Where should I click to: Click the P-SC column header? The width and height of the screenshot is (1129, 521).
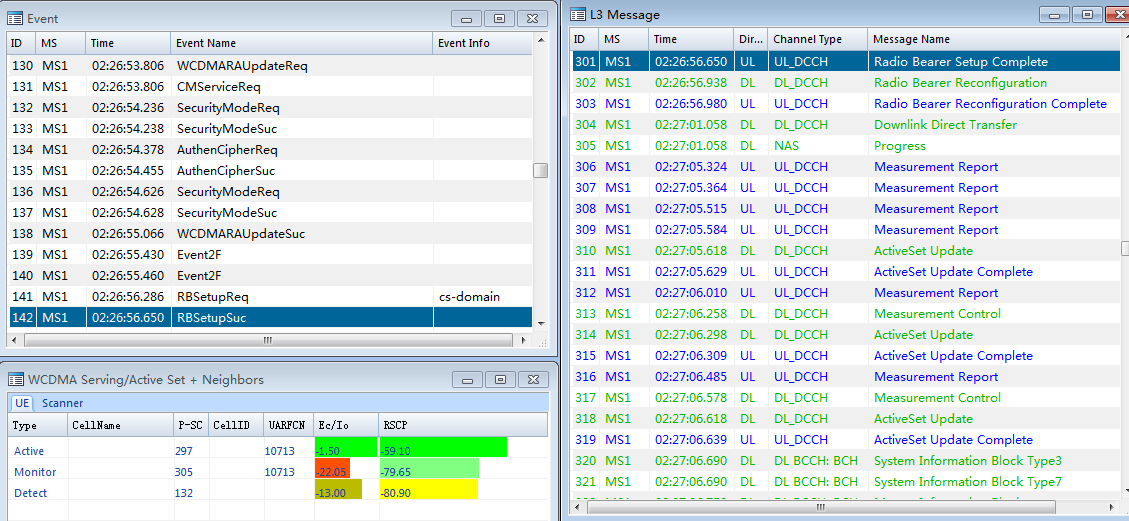tap(191, 425)
